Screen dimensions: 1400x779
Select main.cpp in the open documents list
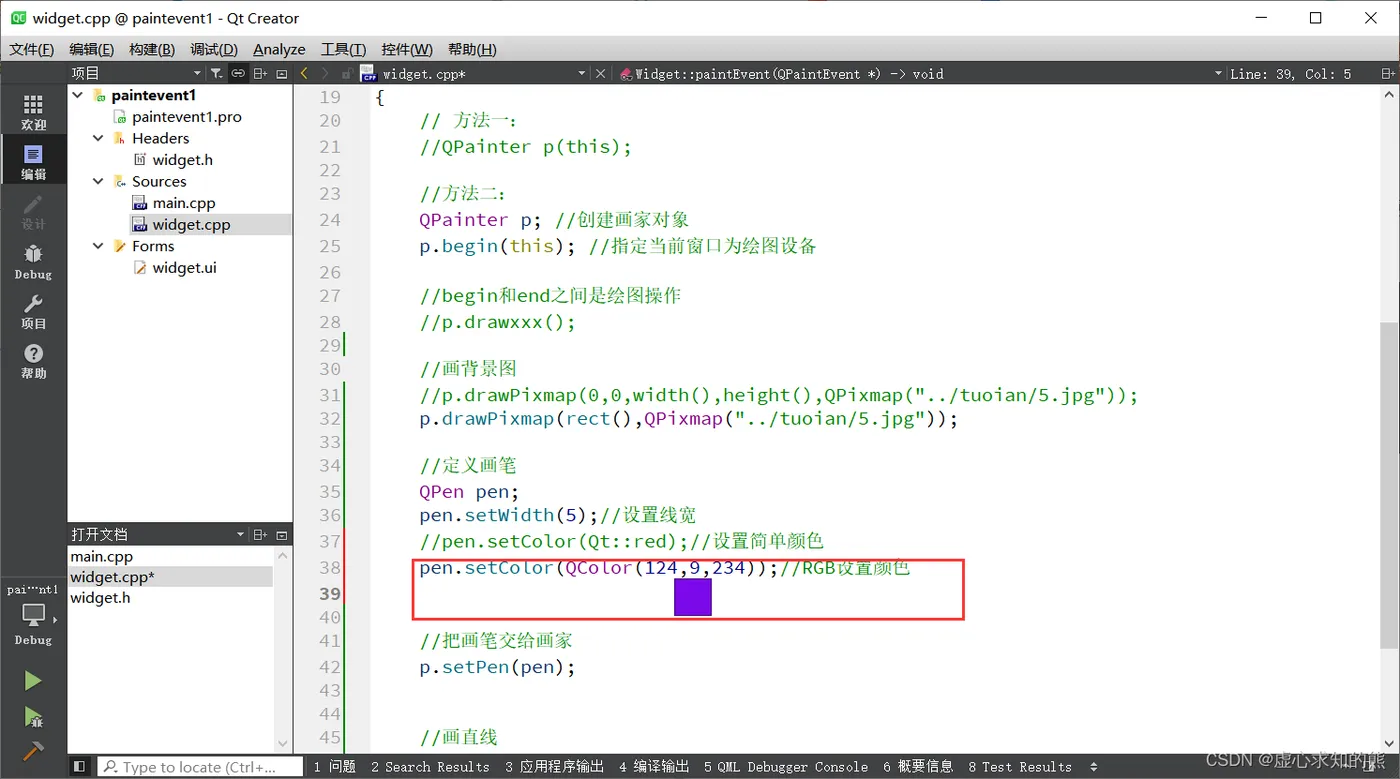[x=100, y=556]
